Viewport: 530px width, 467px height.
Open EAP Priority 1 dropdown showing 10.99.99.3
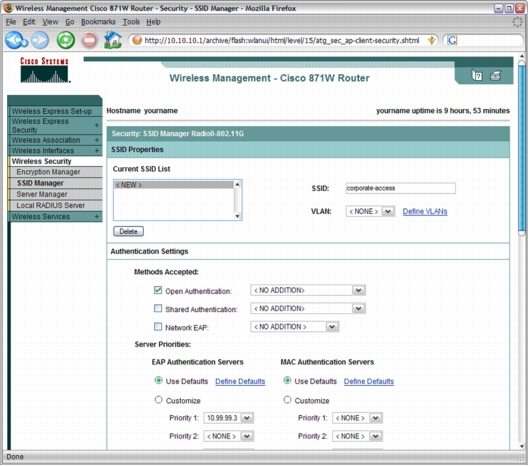point(228,418)
